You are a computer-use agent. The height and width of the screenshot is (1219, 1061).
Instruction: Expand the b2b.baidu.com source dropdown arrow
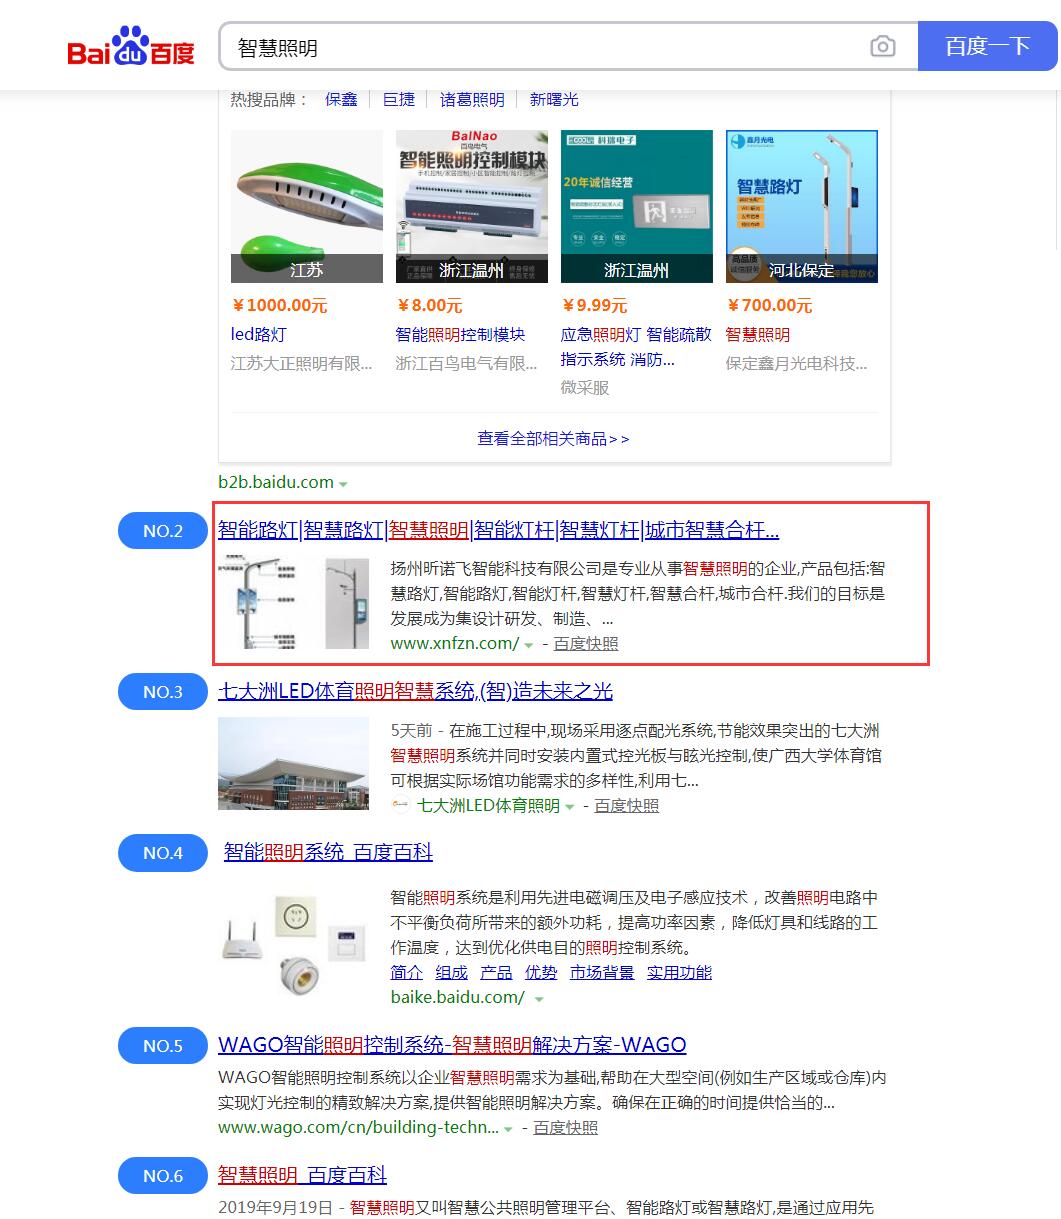coord(343,484)
